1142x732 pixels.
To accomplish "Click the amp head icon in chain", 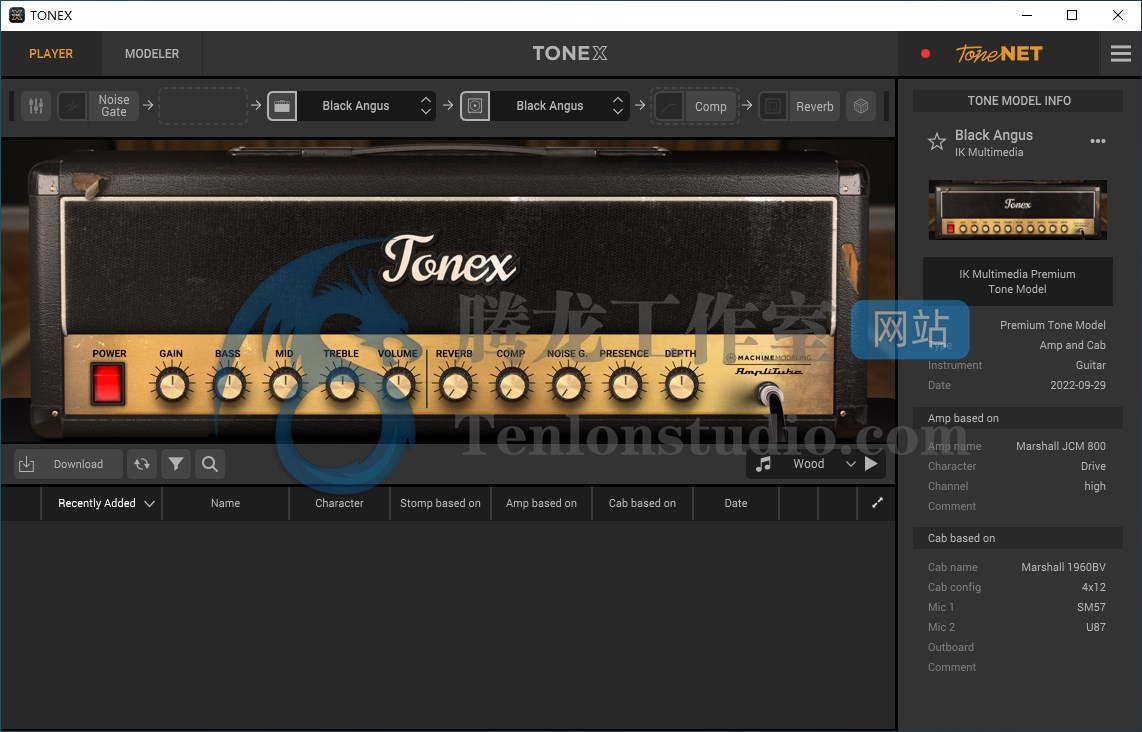I will tap(282, 106).
